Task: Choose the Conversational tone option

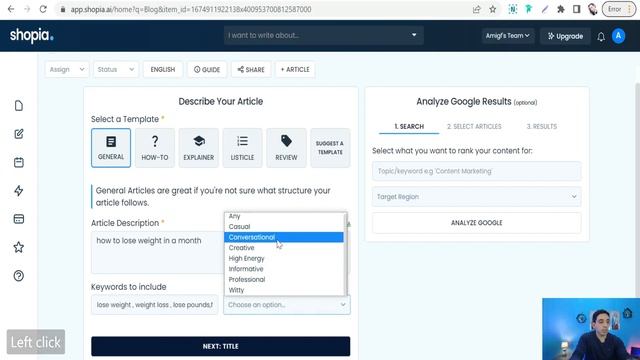Action: 284,237
